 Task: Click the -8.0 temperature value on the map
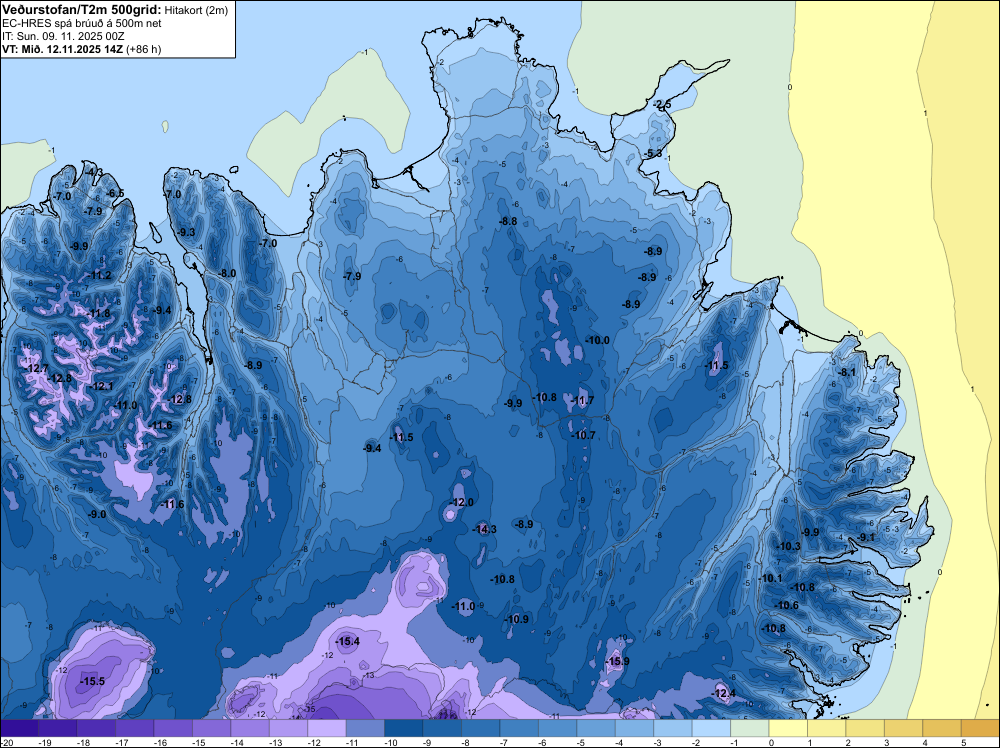(227, 273)
